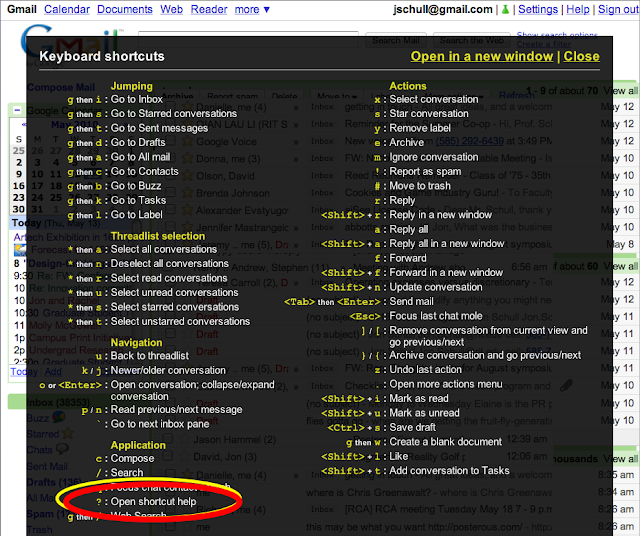
Task: Focus the Gmail search input field
Action: tap(248, 39)
